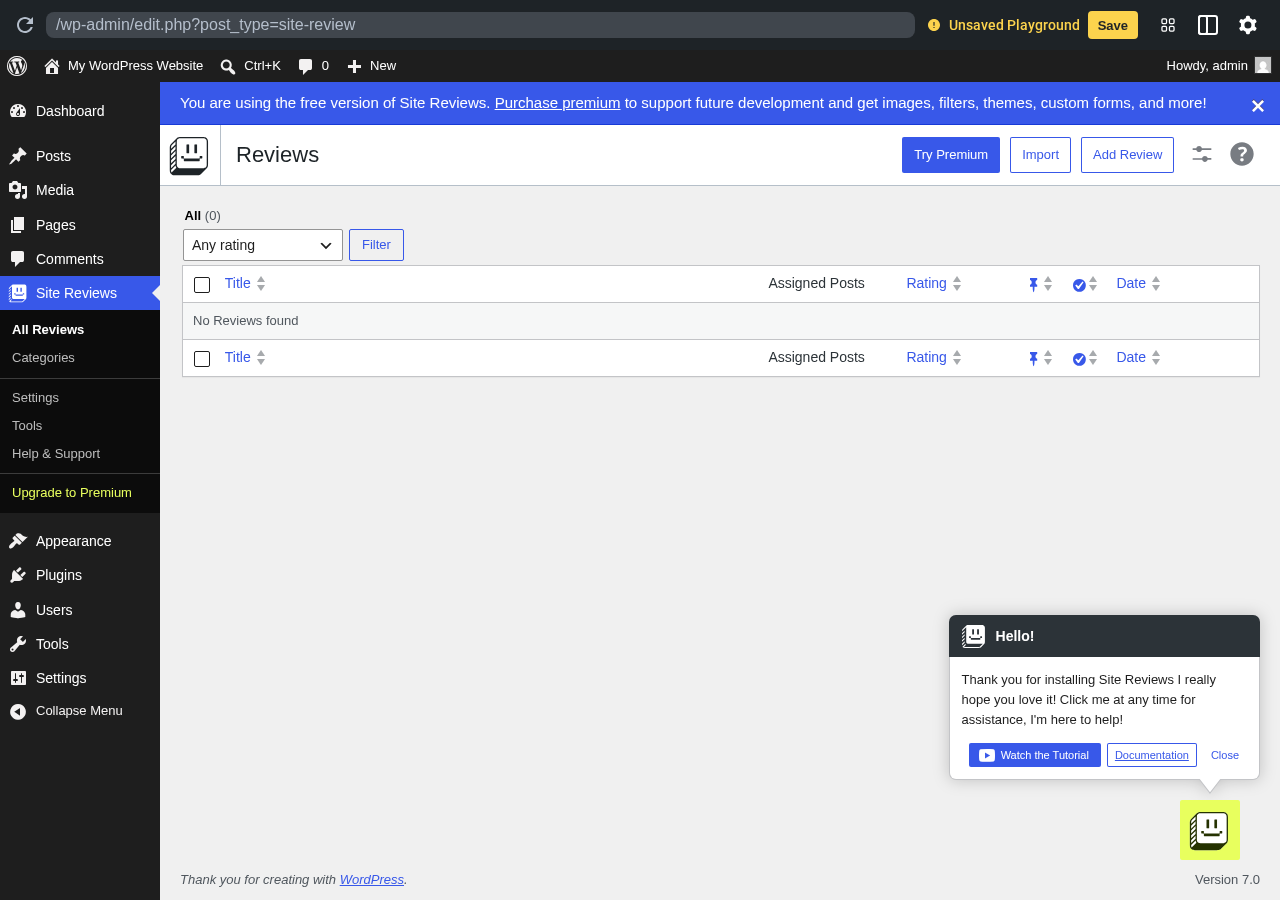
Task: Open Comments in sidebar
Action: [80, 259]
